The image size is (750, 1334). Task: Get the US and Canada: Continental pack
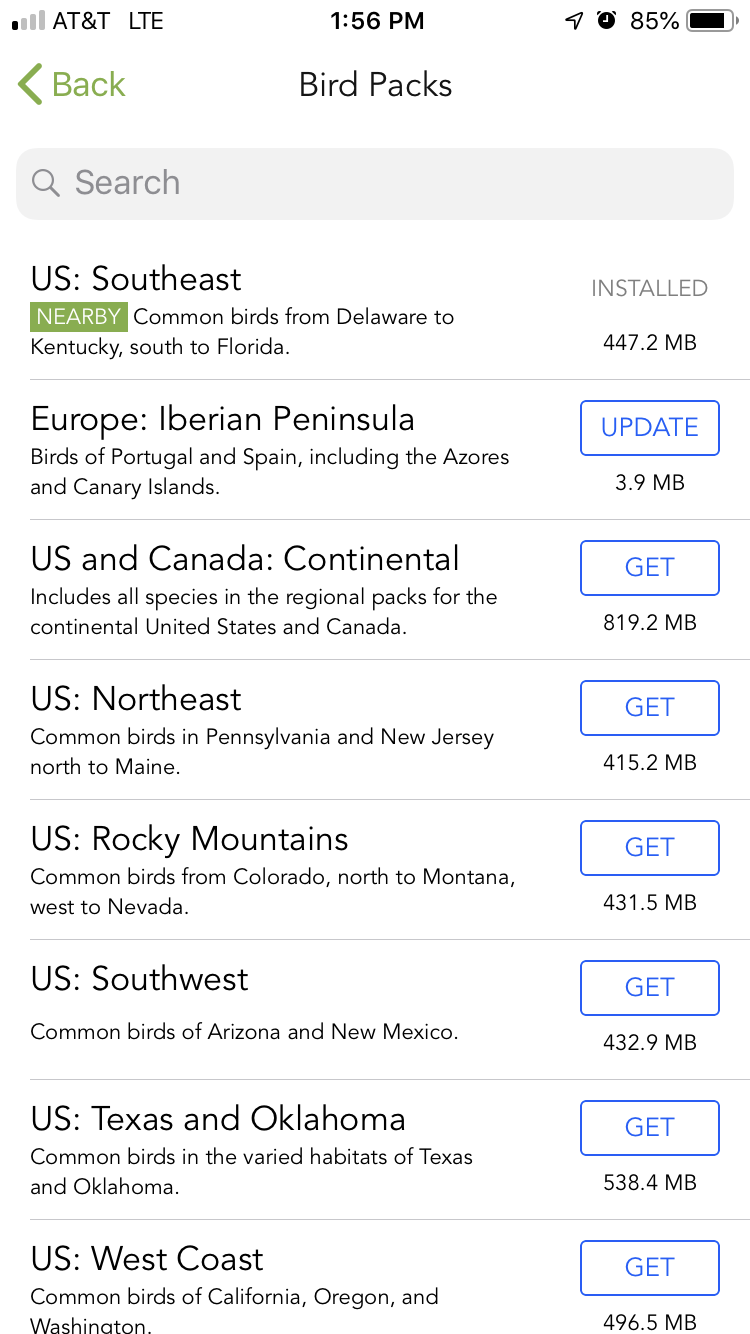click(649, 568)
